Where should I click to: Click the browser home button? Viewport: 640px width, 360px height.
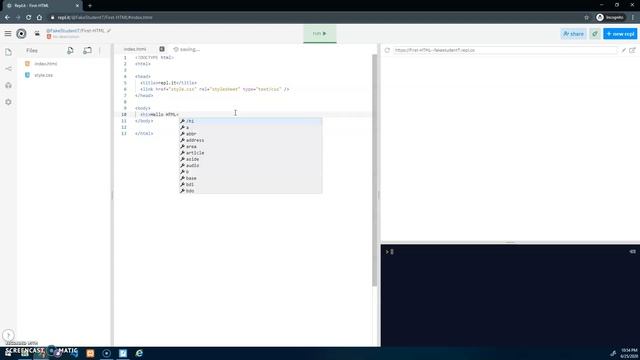[39, 18]
